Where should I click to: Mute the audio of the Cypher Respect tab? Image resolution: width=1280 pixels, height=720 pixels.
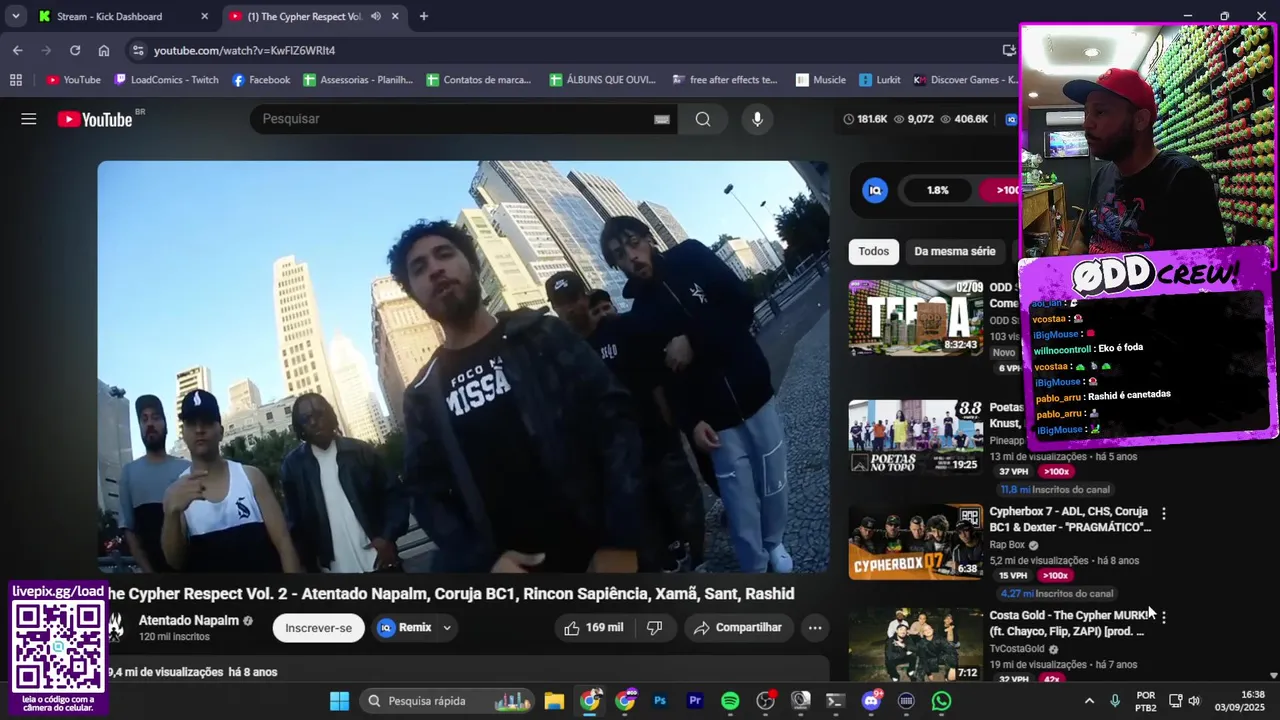tap(376, 16)
